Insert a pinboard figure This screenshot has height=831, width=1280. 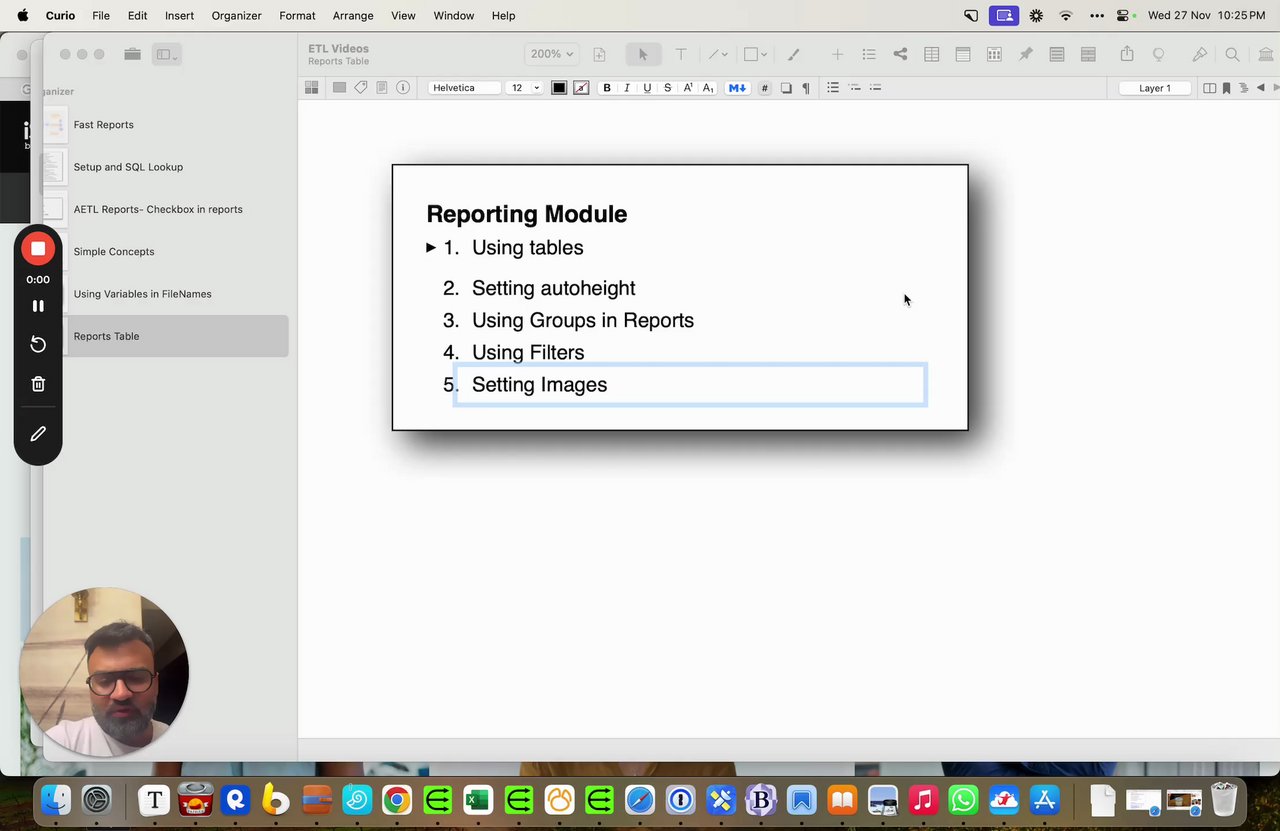pos(1025,55)
